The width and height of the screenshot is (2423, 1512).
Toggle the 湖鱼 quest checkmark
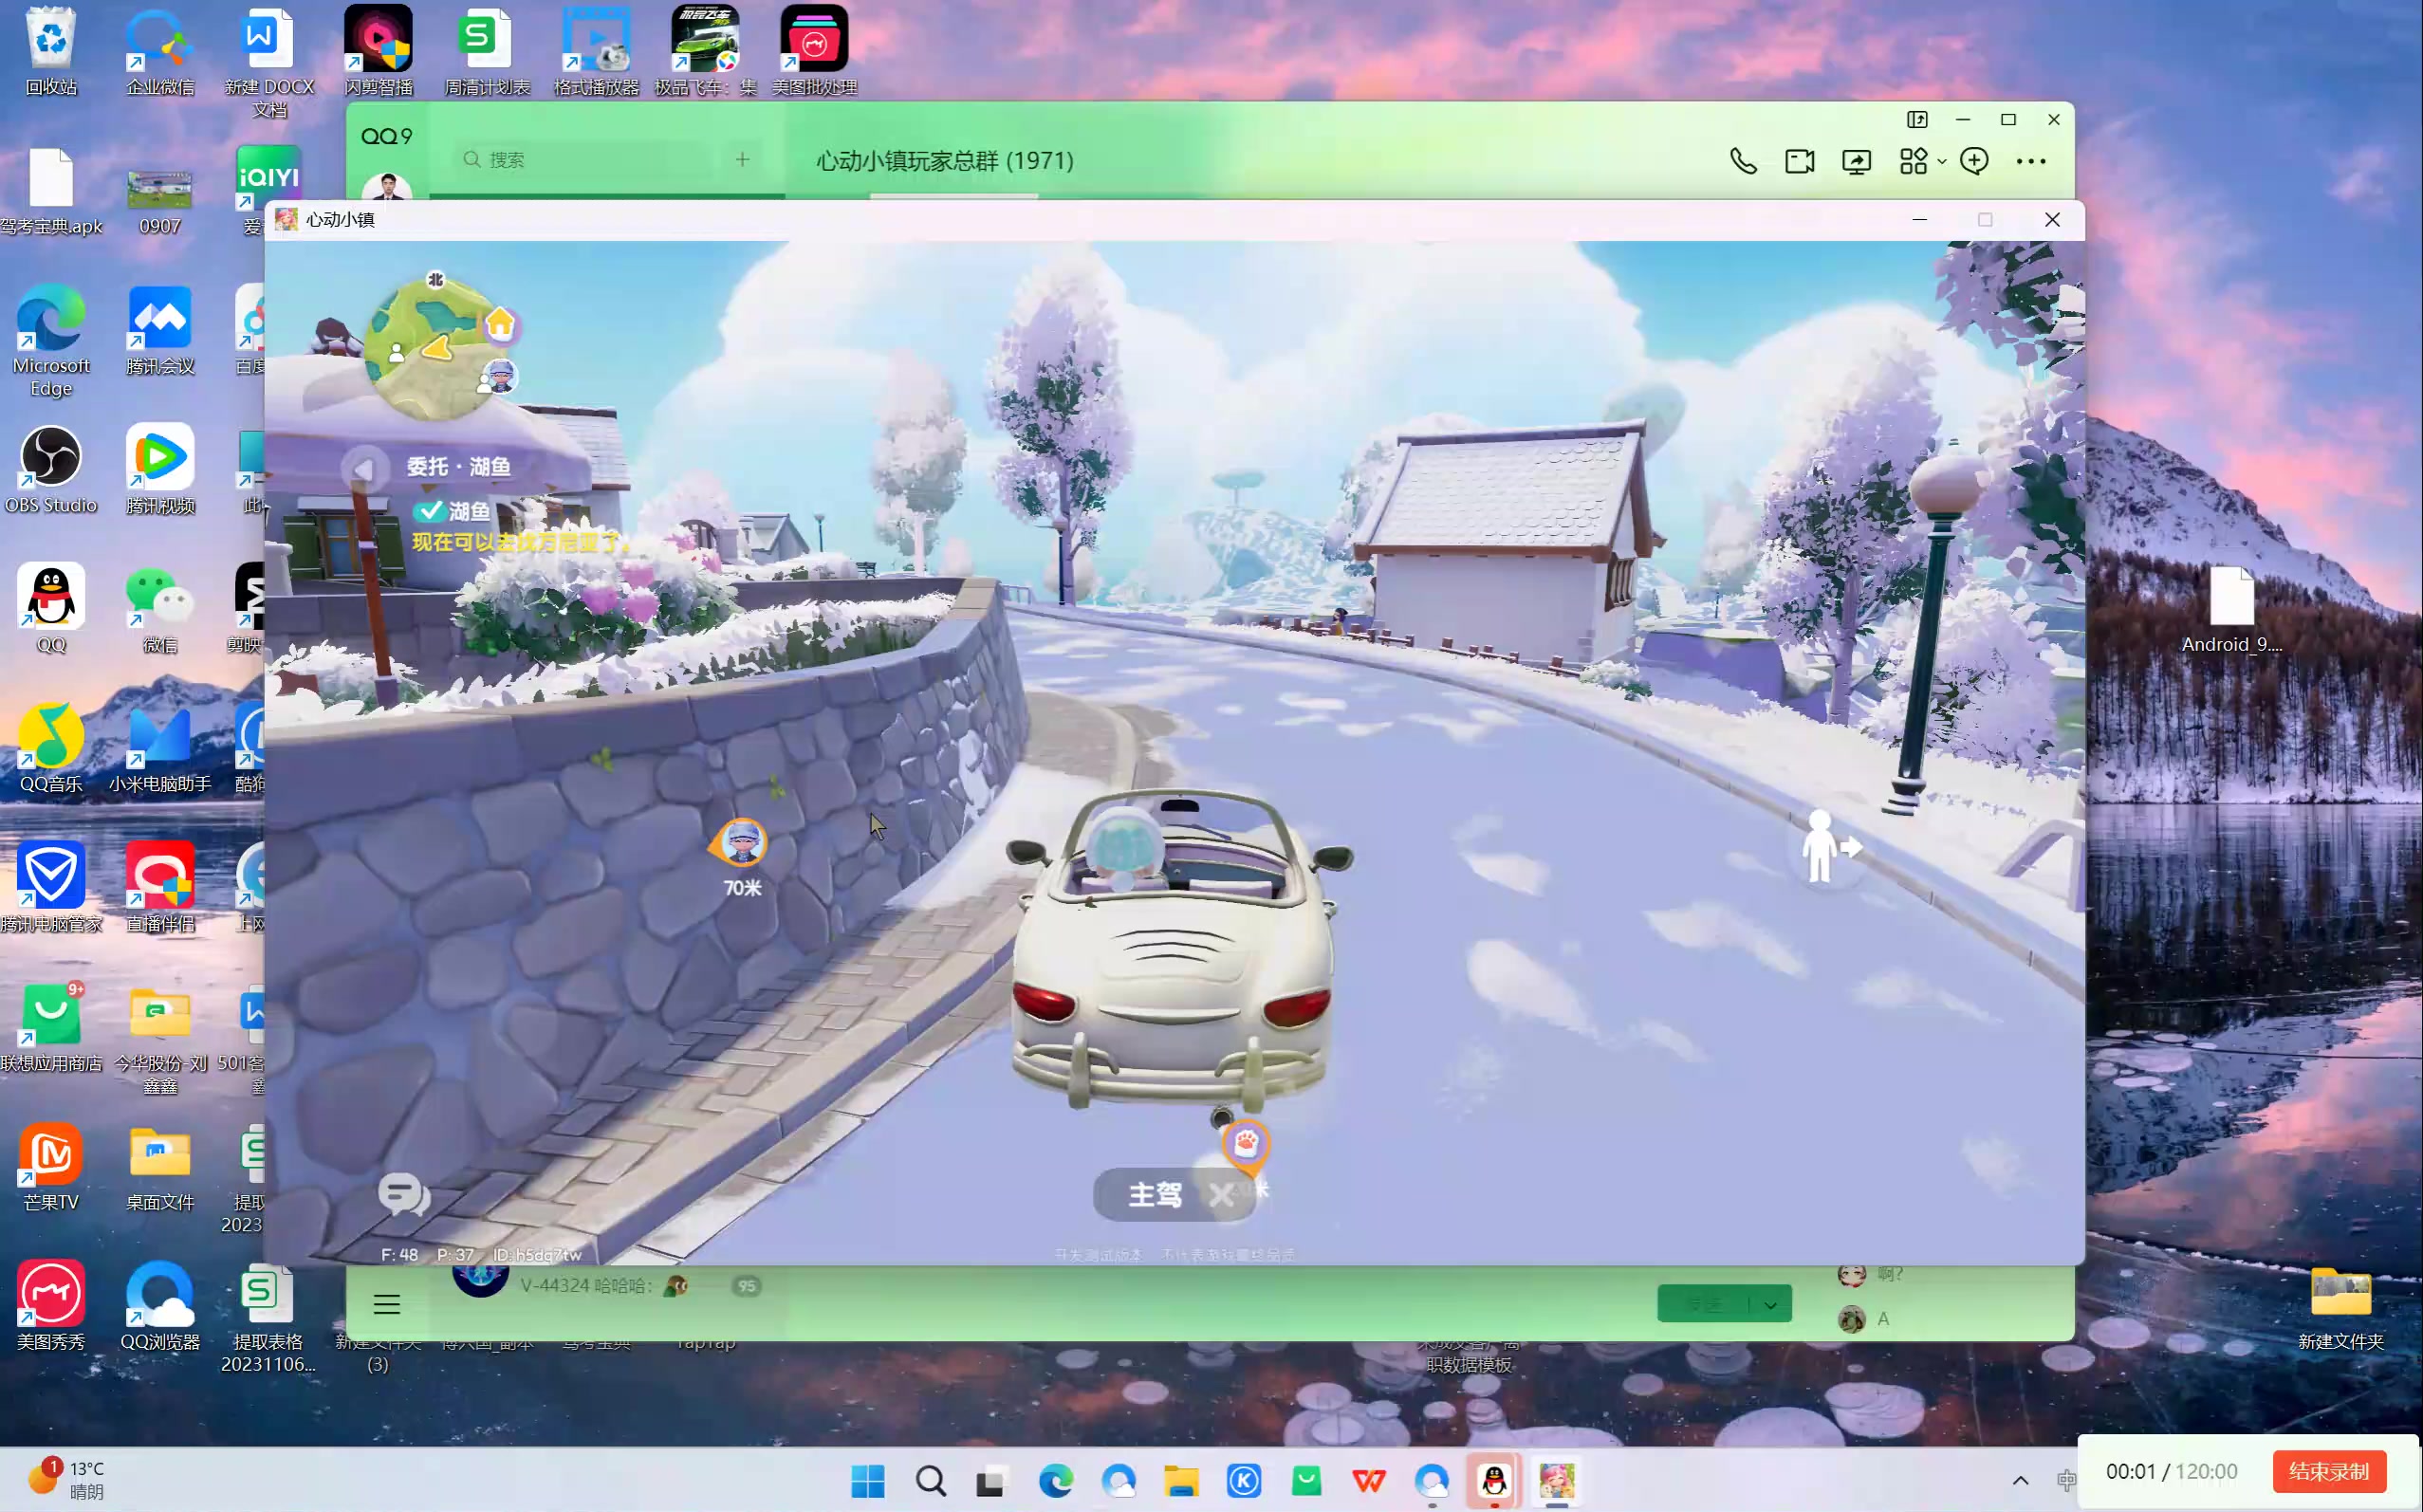(x=430, y=511)
